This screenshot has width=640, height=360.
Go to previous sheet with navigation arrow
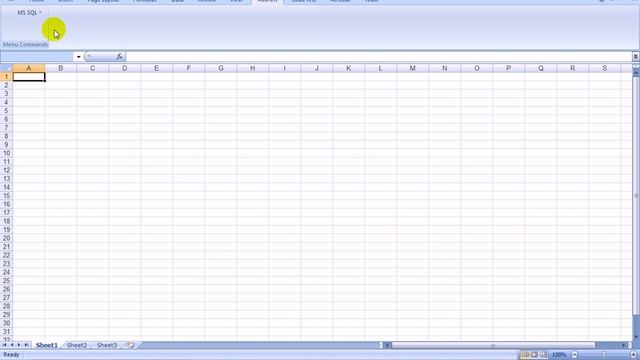pyautogui.click(x=12, y=345)
